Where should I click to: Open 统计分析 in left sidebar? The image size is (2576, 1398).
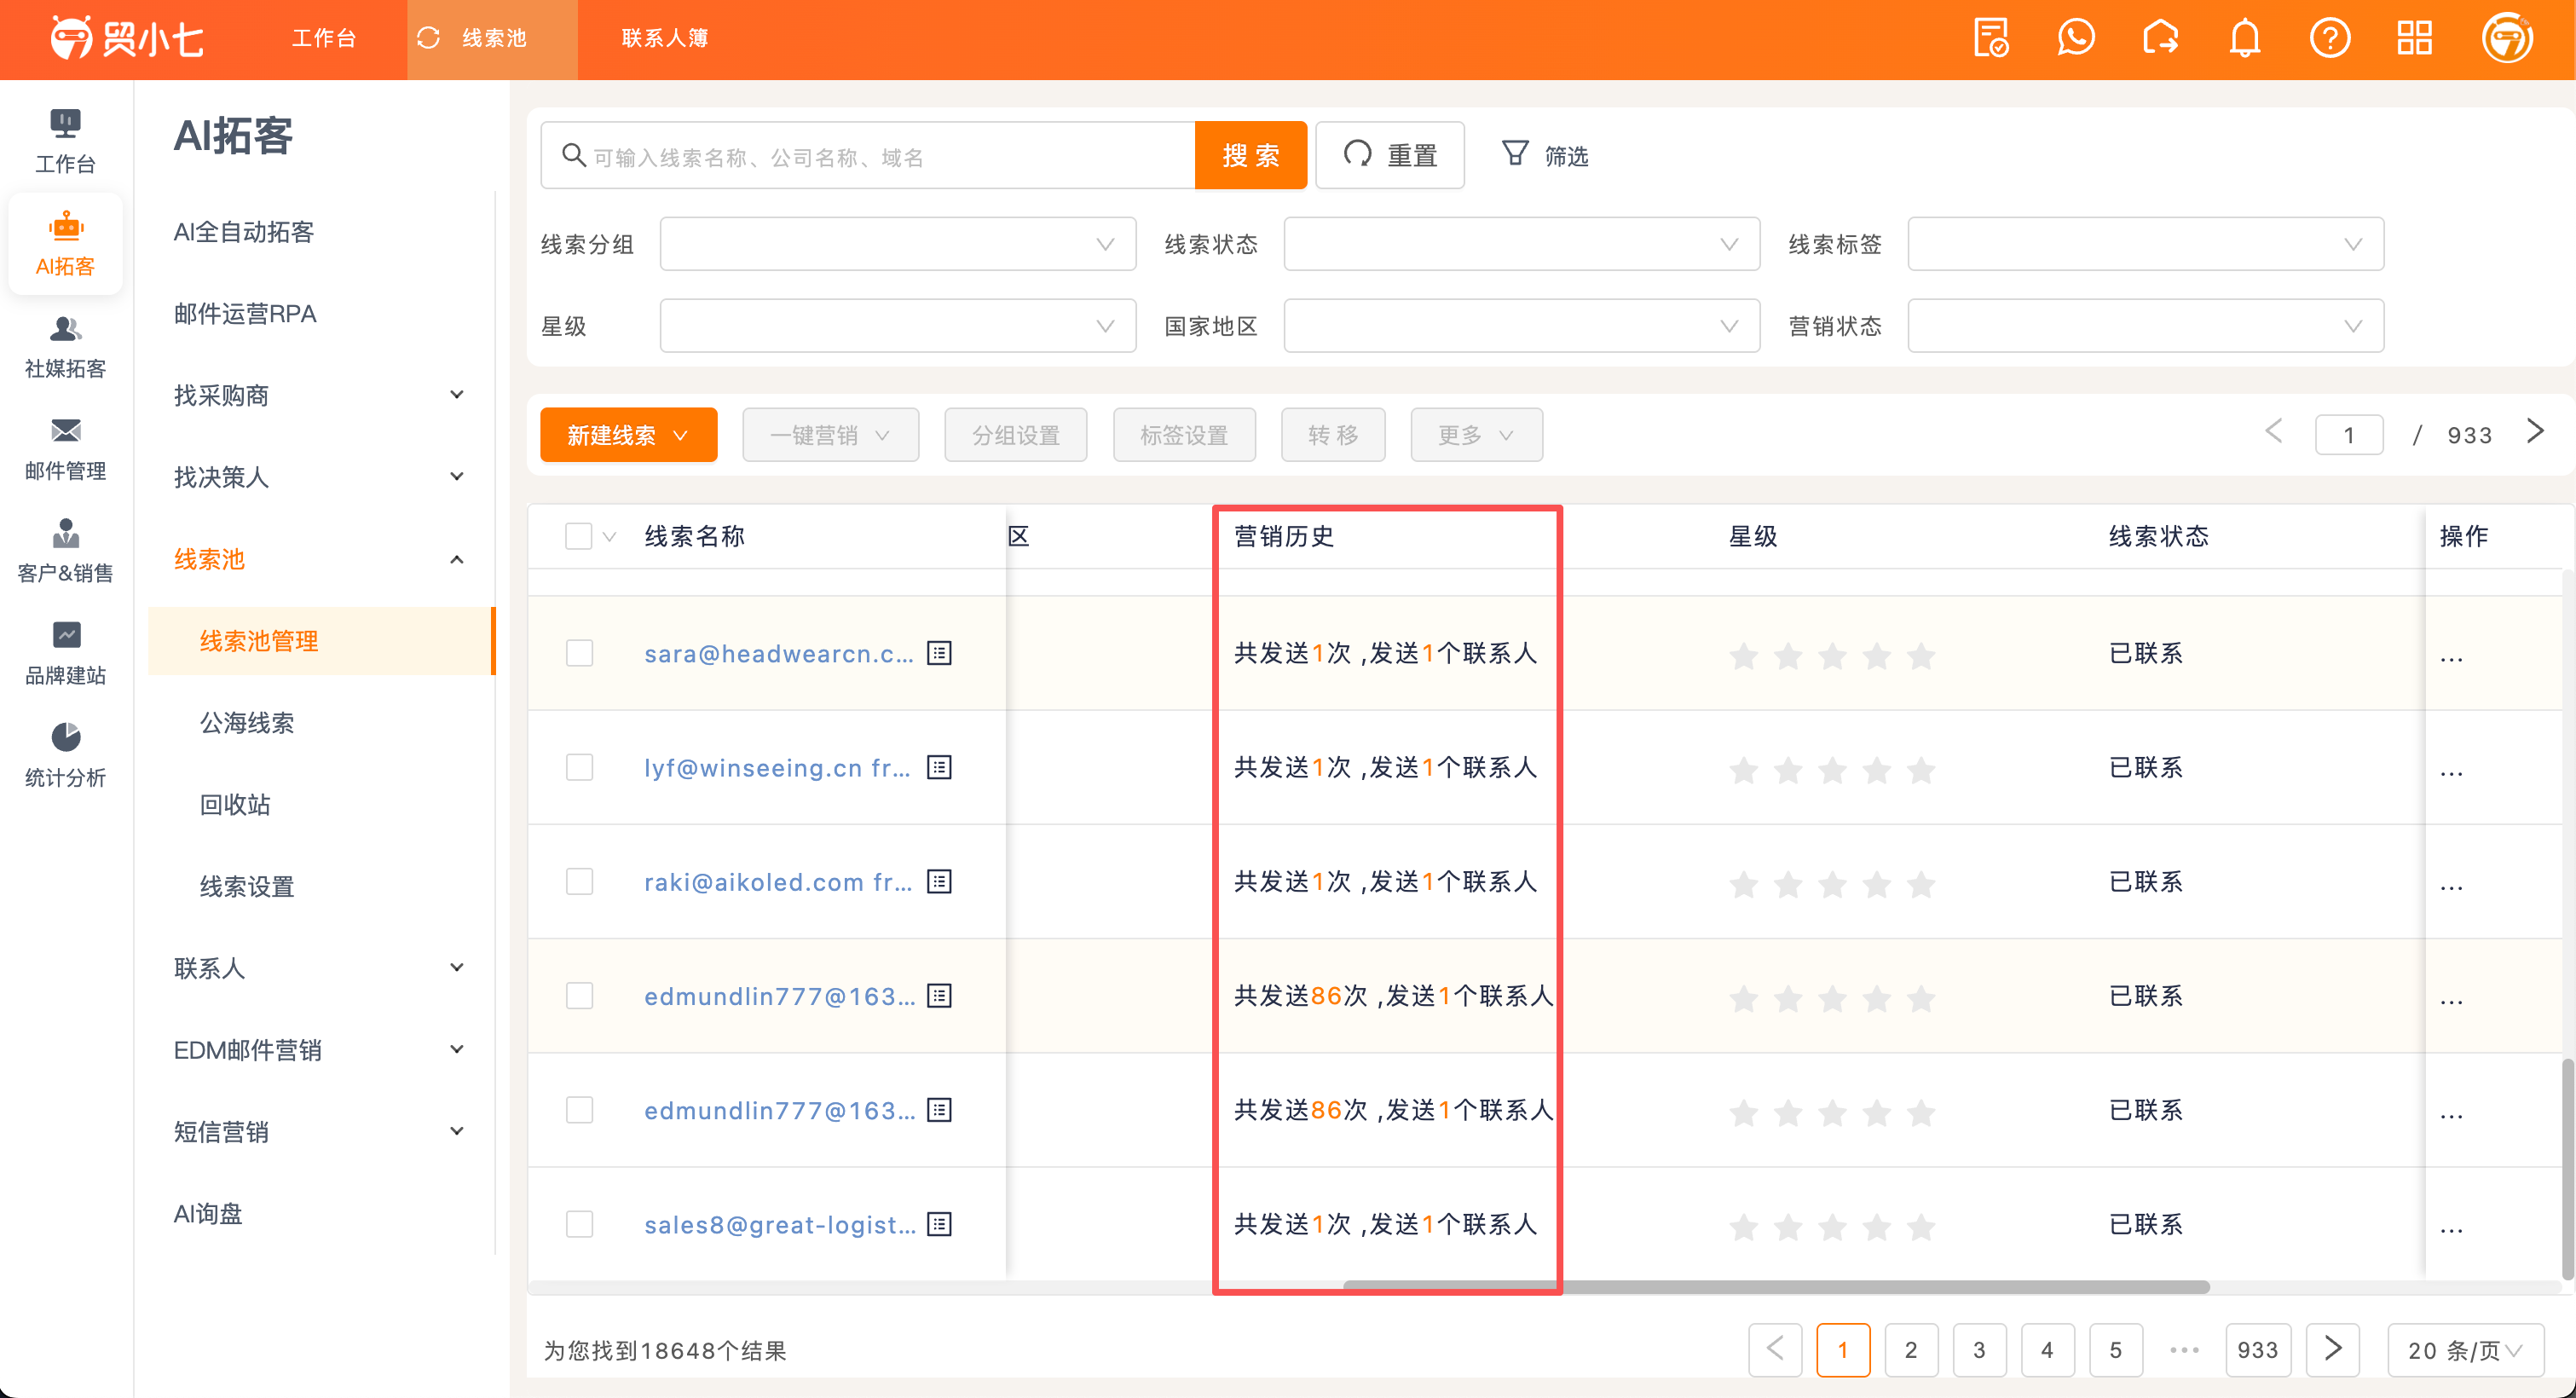[x=65, y=755]
